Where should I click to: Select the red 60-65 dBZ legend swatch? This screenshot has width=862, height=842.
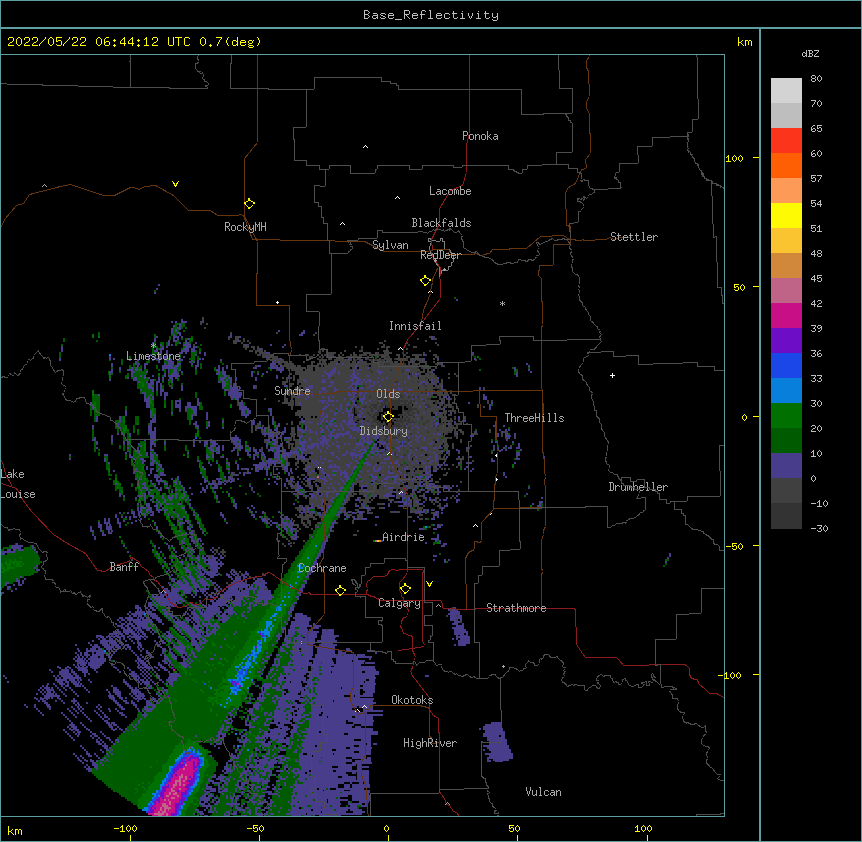[786, 141]
